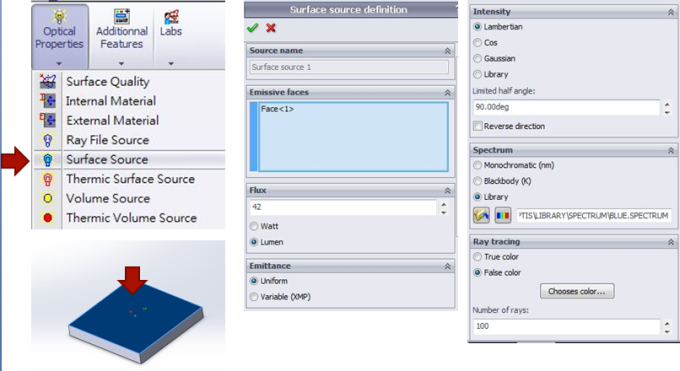Click the Ray File Source bulb icon
680x371 pixels.
tap(48, 140)
